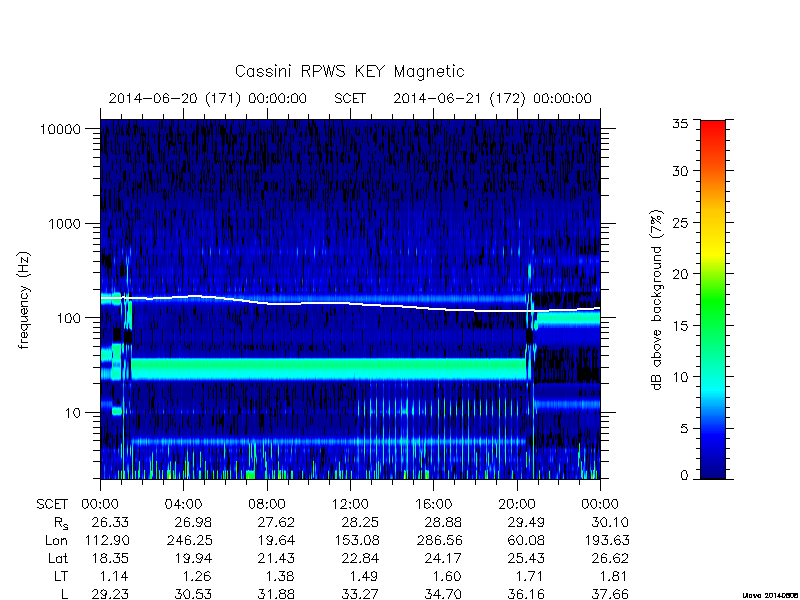Click the longitude value '246.25'

pos(189,540)
